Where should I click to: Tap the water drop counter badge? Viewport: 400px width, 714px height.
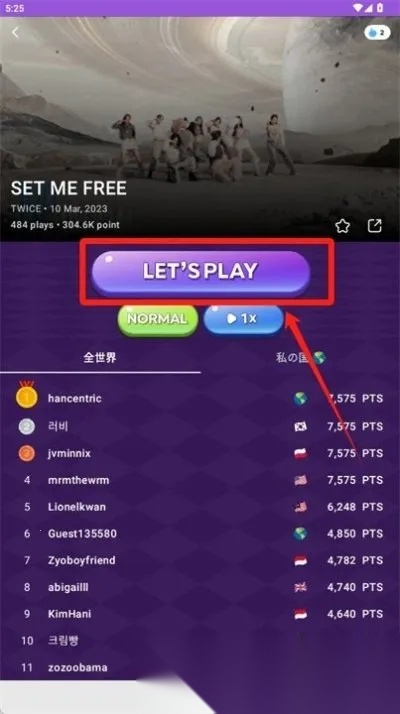(x=377, y=33)
